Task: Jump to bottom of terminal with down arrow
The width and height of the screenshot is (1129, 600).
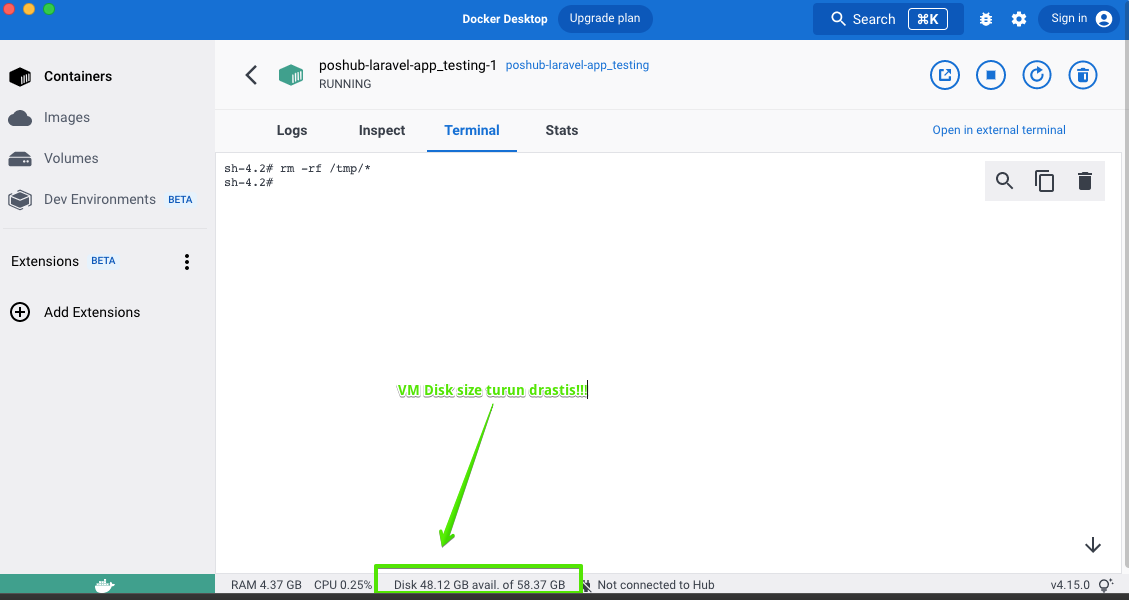Action: [1093, 545]
